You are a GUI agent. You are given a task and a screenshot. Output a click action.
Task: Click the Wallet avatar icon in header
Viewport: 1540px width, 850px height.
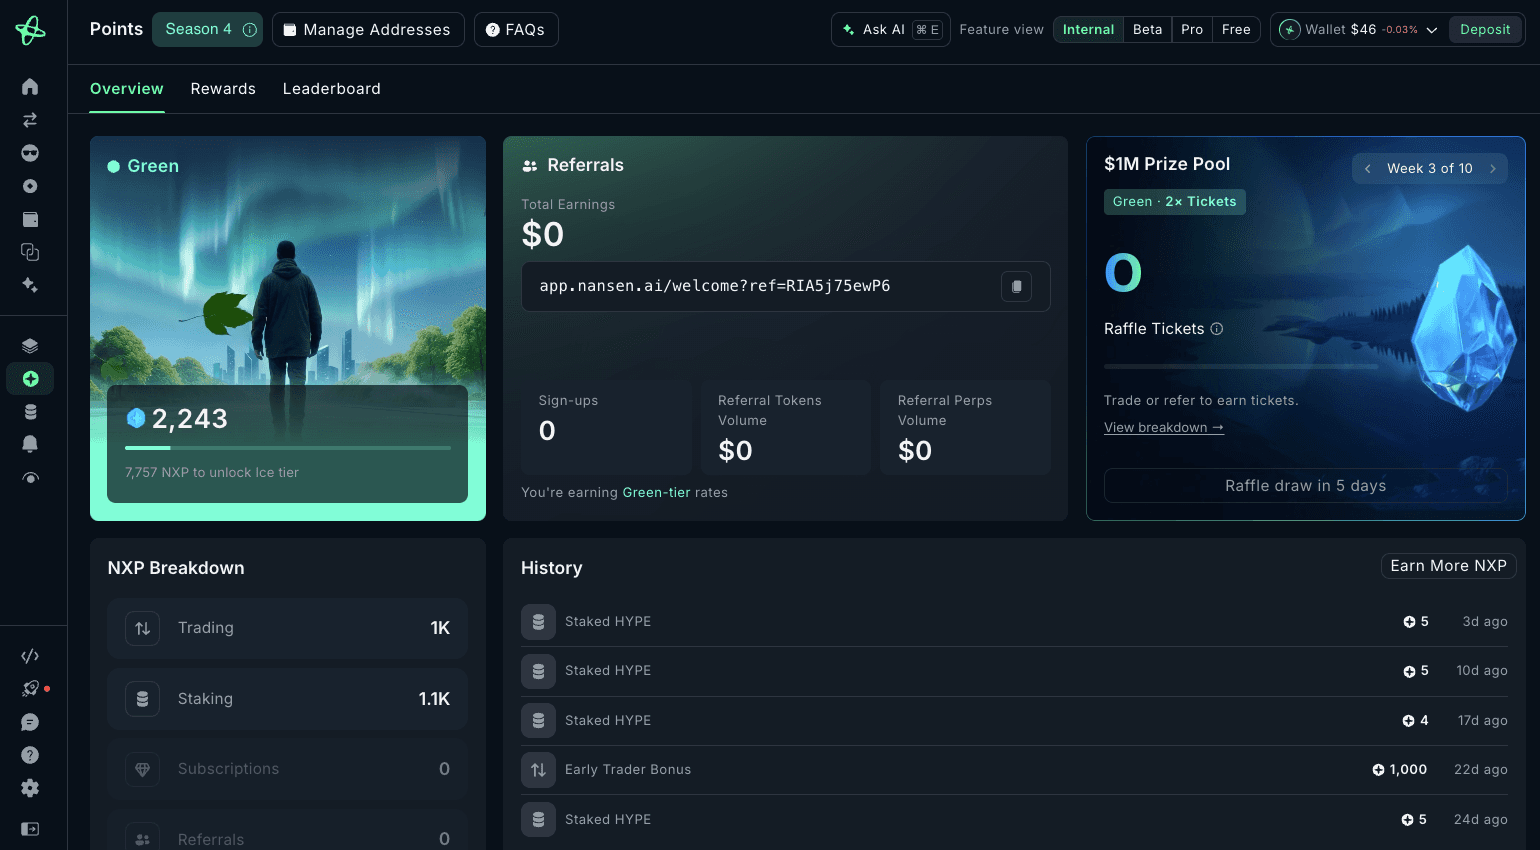(1290, 30)
